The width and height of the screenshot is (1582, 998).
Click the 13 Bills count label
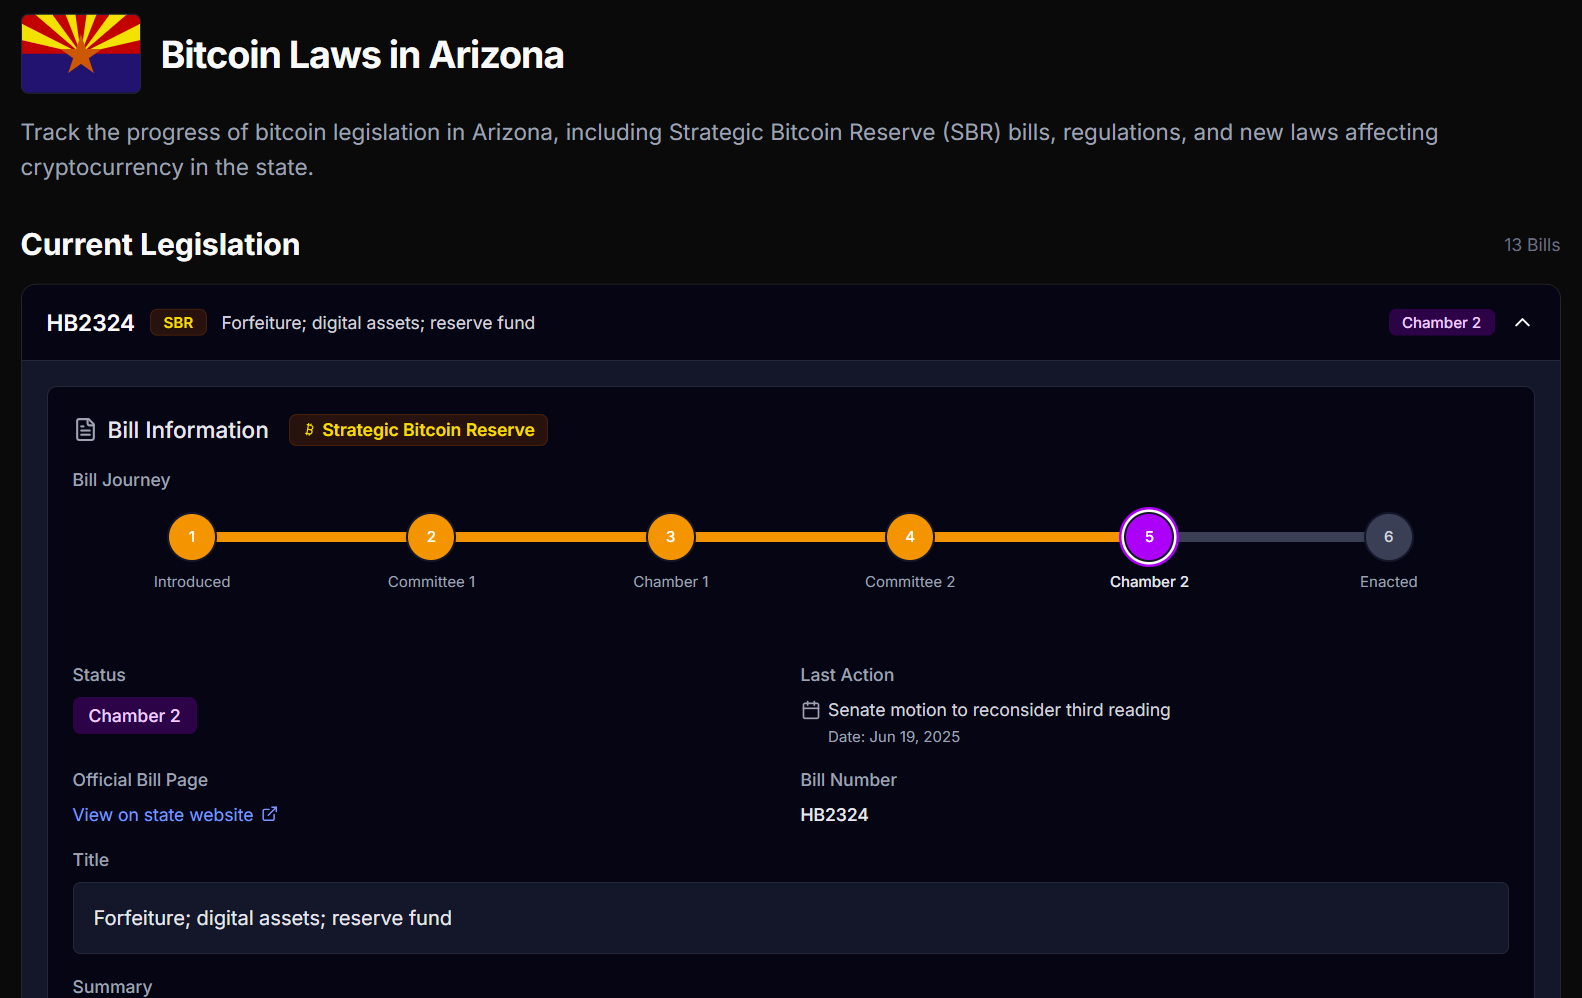[x=1531, y=245]
